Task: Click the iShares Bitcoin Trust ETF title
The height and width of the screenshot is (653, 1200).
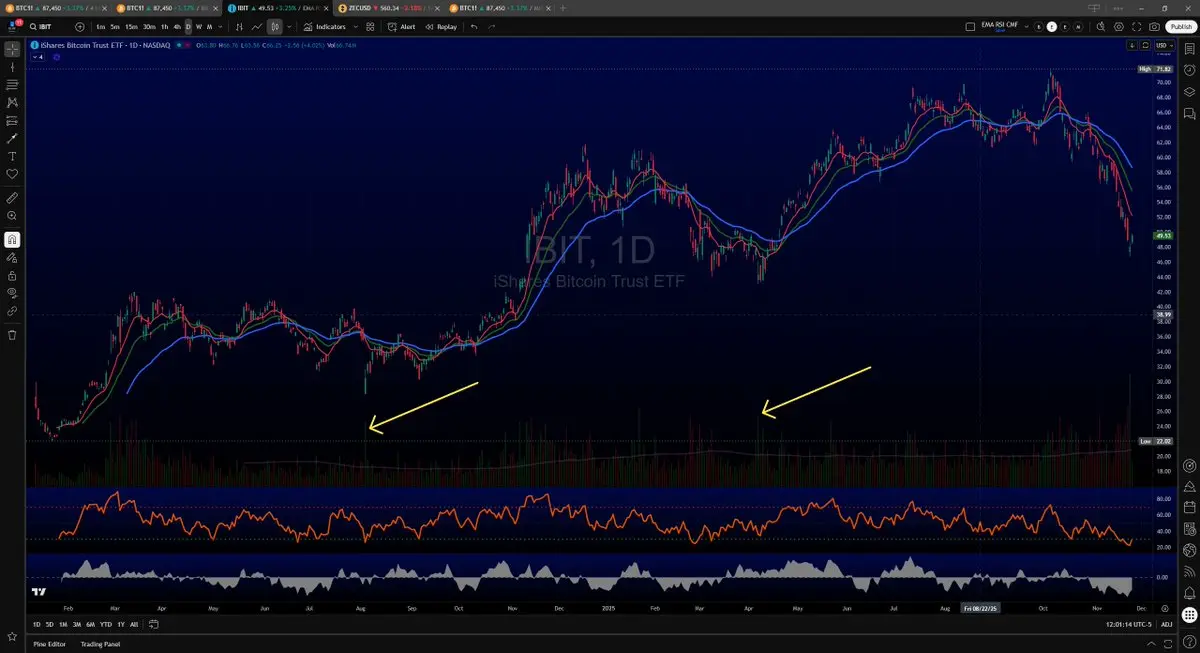Action: click(77, 45)
